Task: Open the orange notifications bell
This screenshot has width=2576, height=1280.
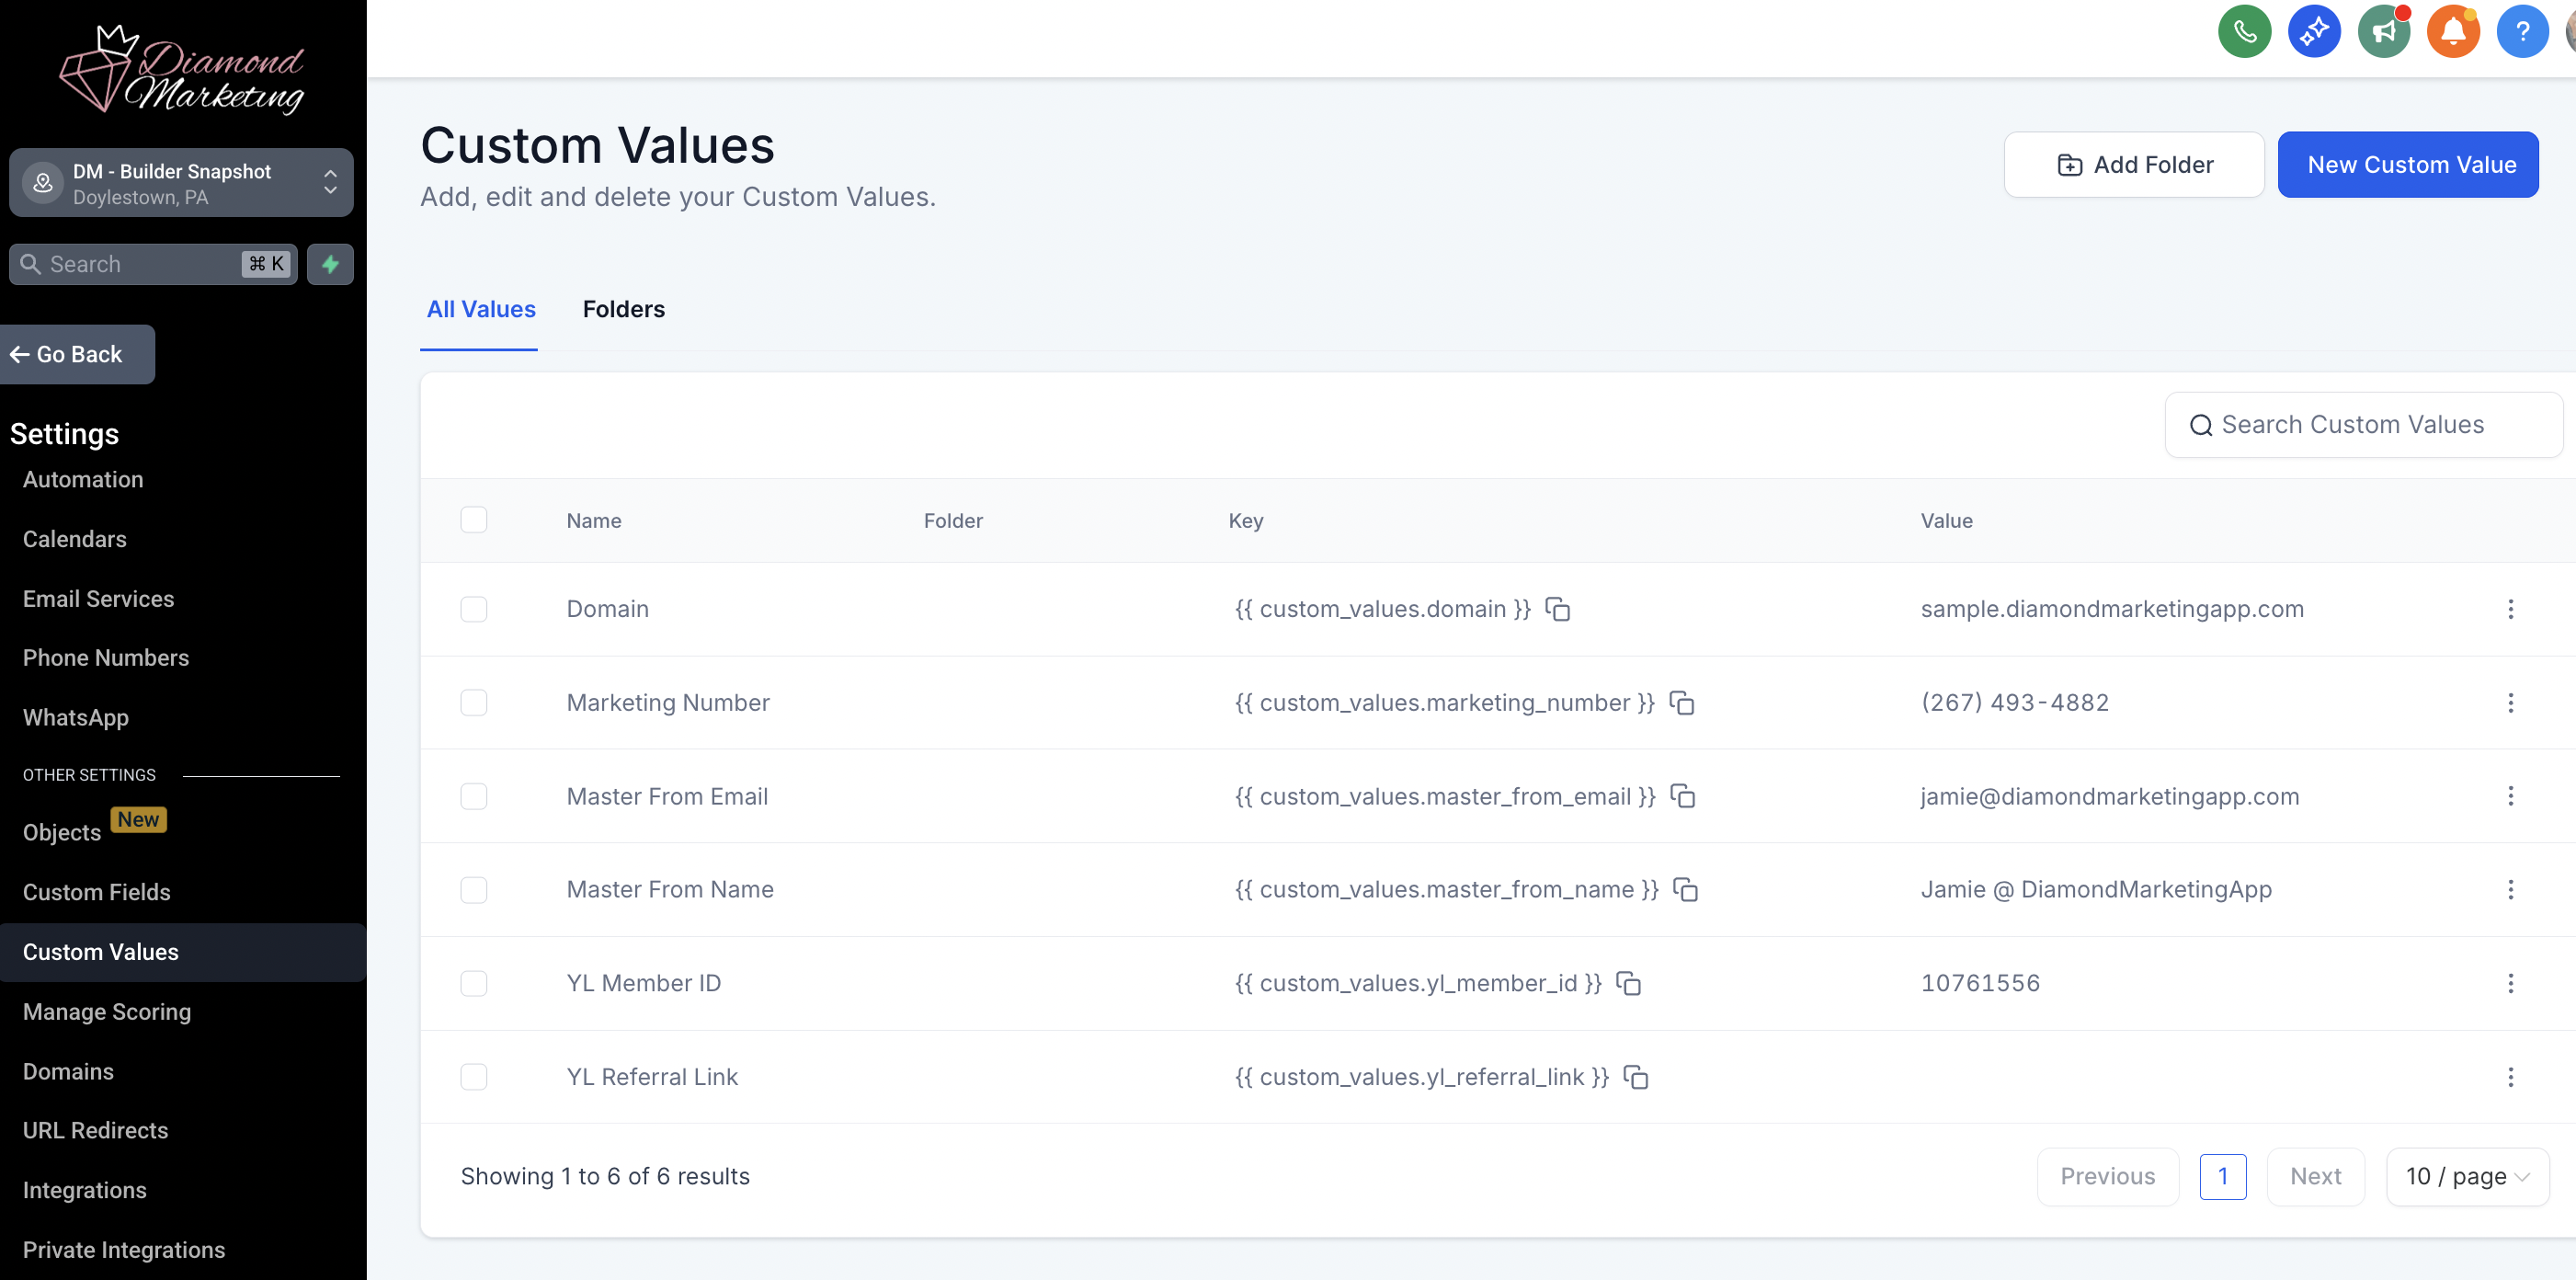Action: [x=2453, y=32]
